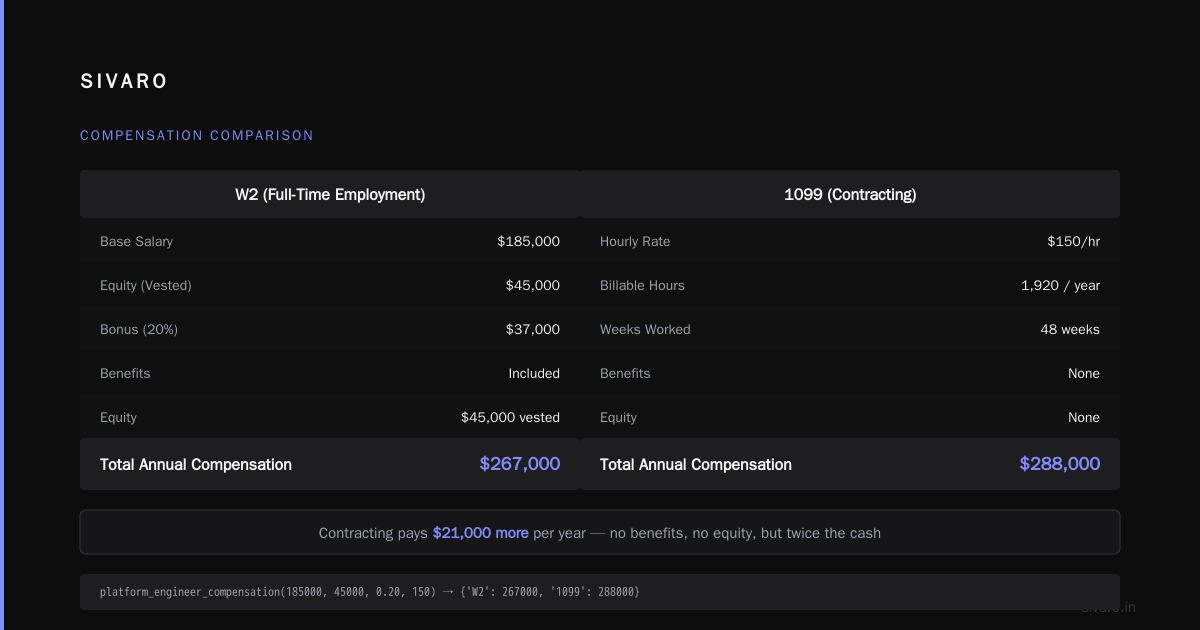Click the $37,000 bonus amount
This screenshot has width=1200, height=630.
click(x=532, y=329)
